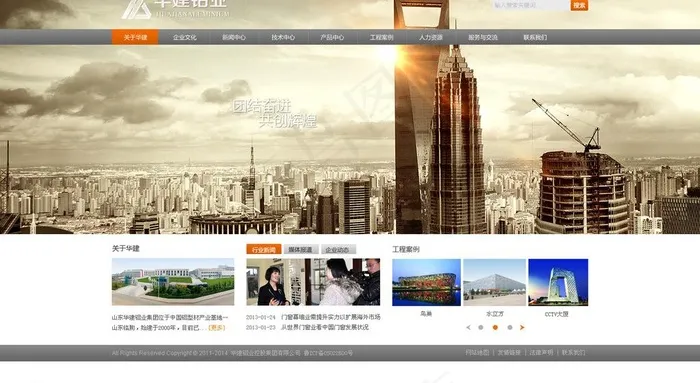This screenshot has height=383, width=700.
Task: Open the 企业文化 menu item
Action: pos(185,37)
